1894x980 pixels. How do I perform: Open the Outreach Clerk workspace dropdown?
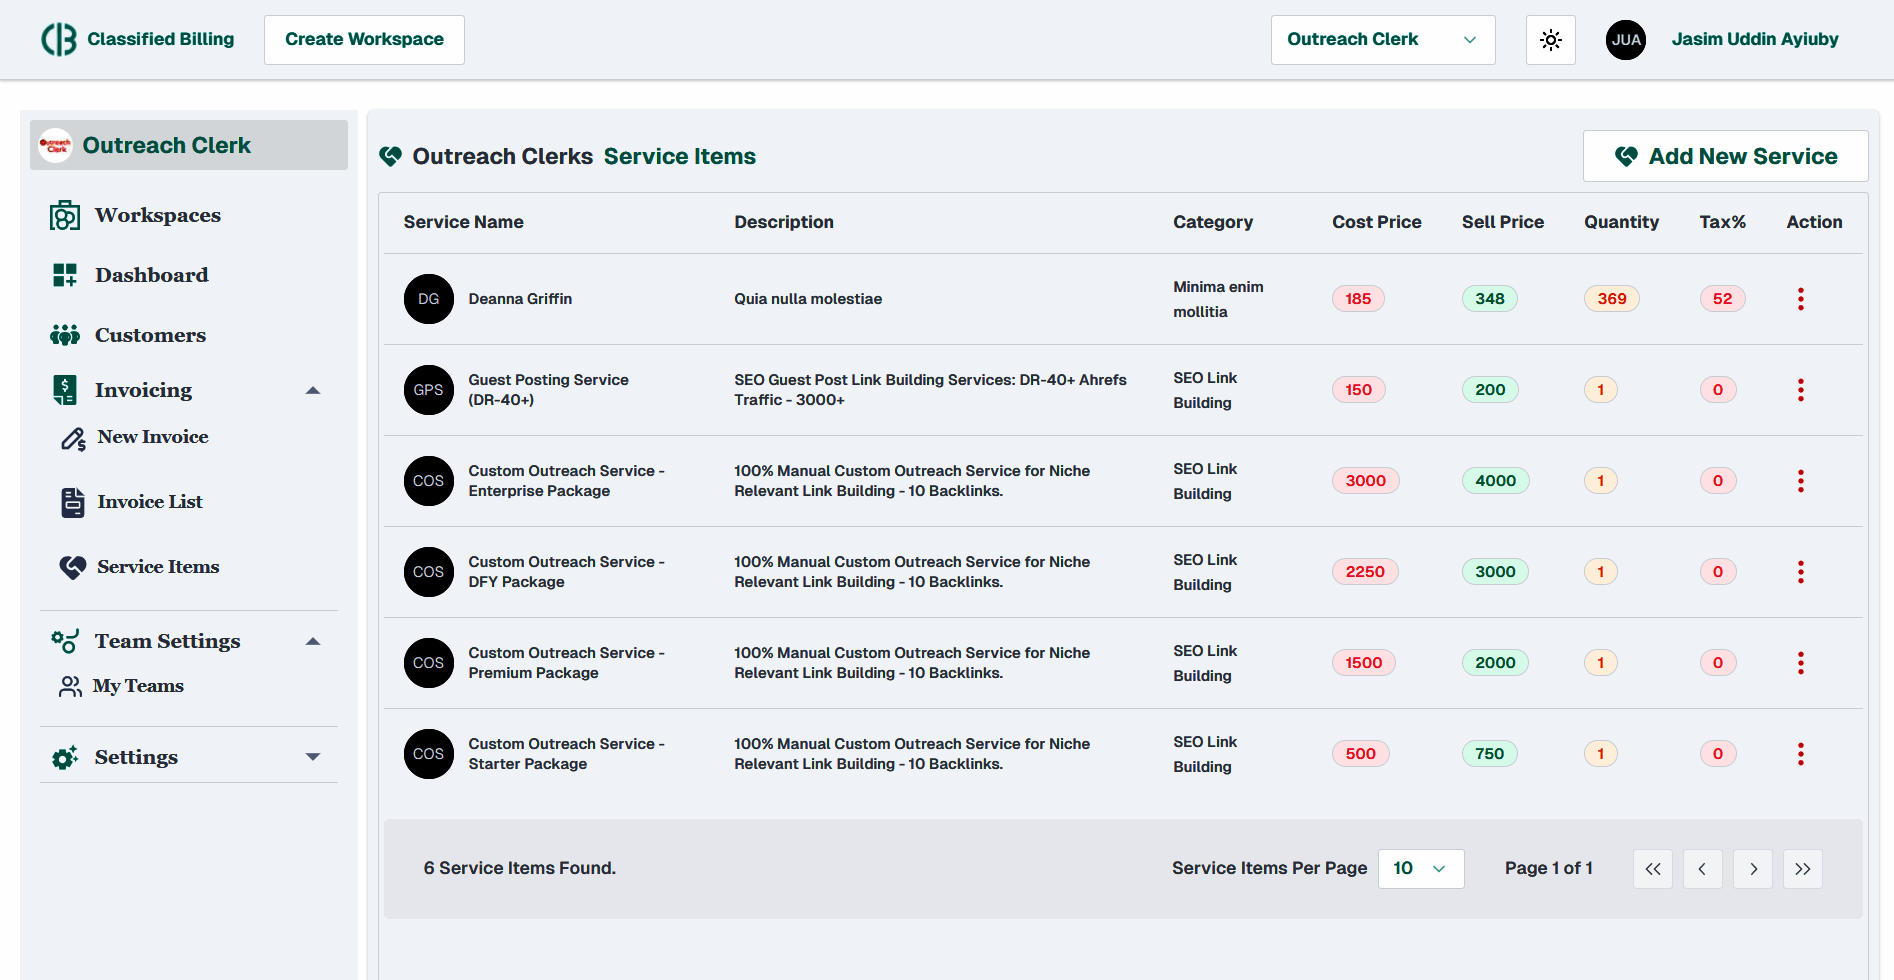click(x=1382, y=40)
